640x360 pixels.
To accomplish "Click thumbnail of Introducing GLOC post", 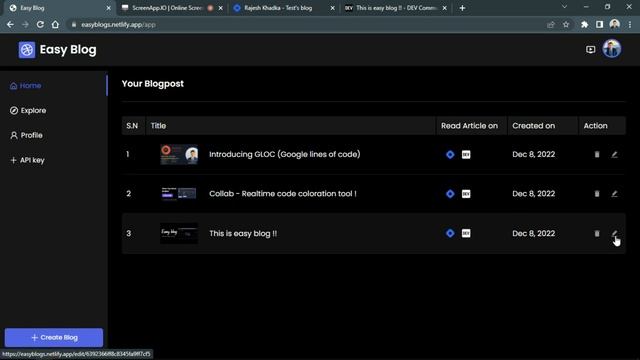I will (x=179, y=154).
